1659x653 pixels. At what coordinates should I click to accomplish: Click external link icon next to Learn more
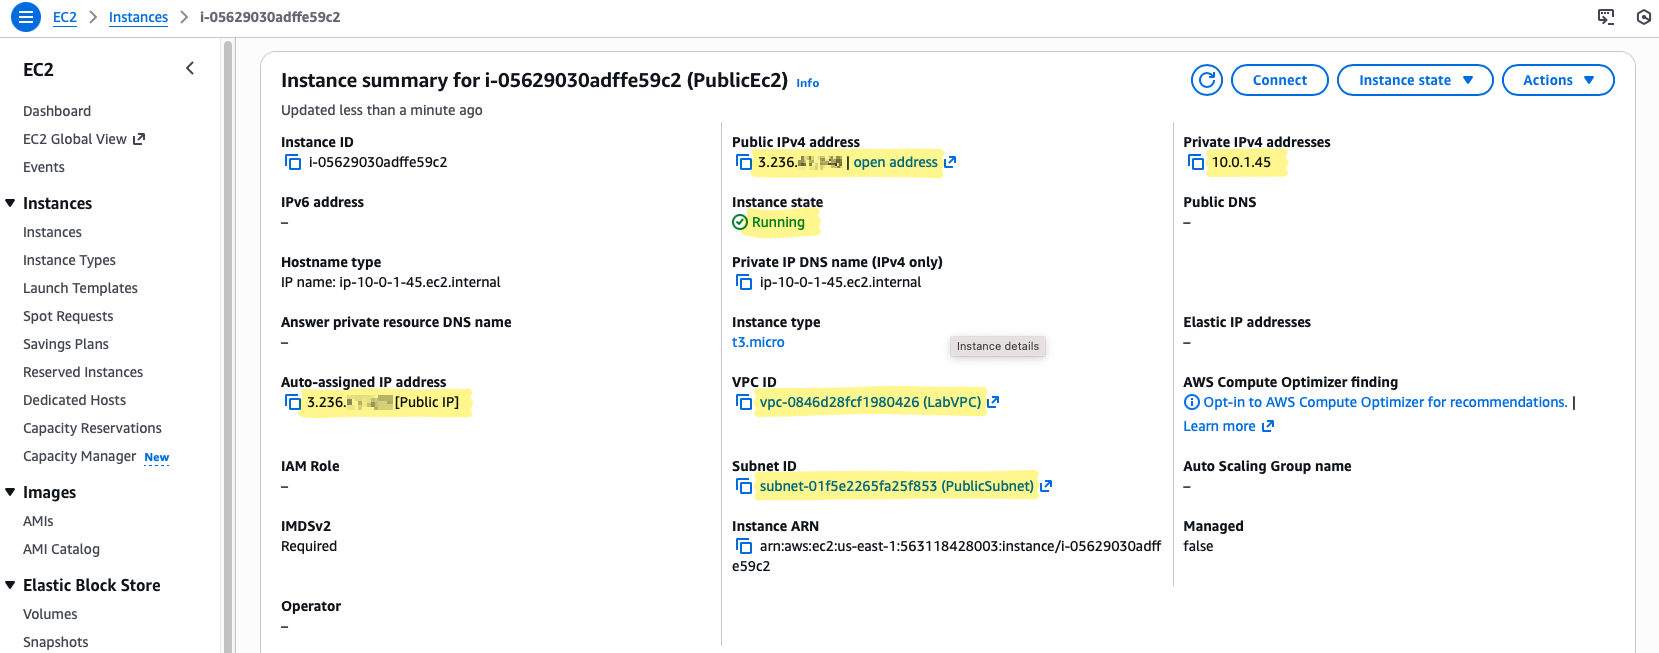pos(1268,426)
